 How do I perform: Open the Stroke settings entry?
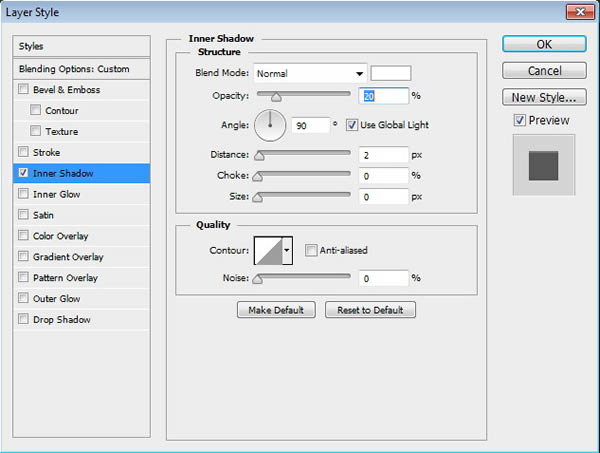pyautogui.click(x=47, y=152)
